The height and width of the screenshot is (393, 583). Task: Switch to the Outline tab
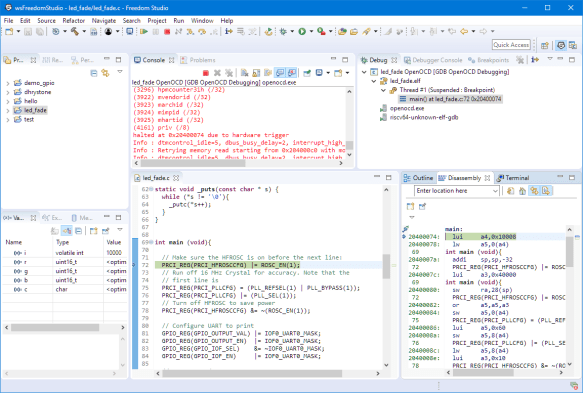click(x=419, y=178)
